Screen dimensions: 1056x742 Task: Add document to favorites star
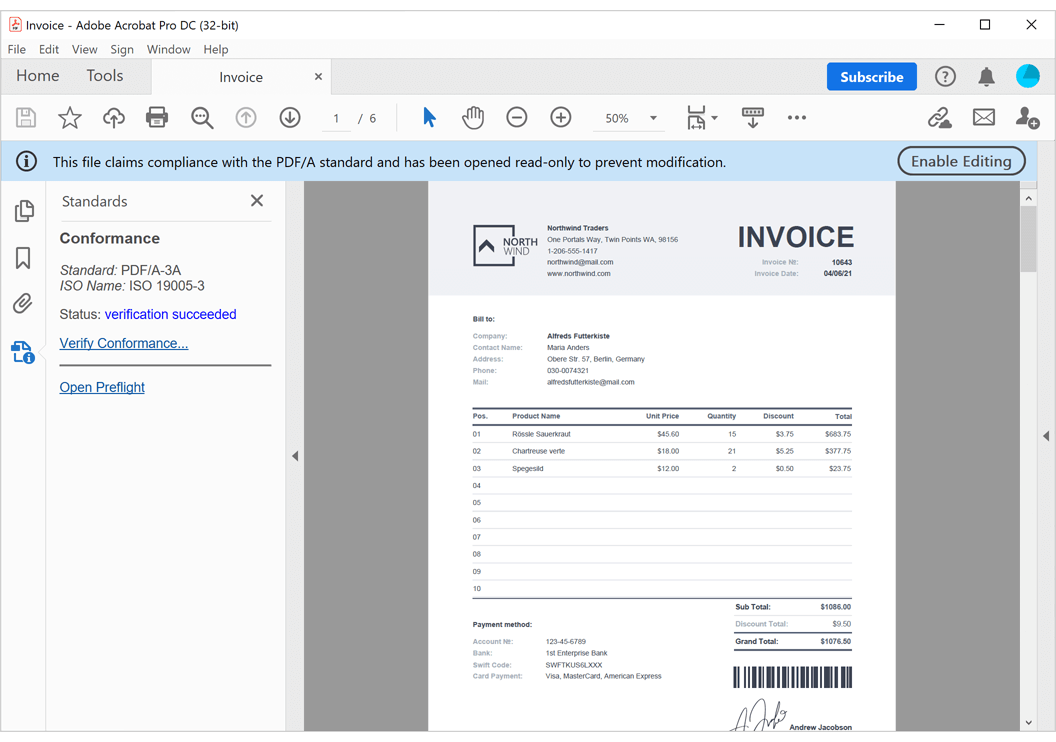tap(70, 117)
